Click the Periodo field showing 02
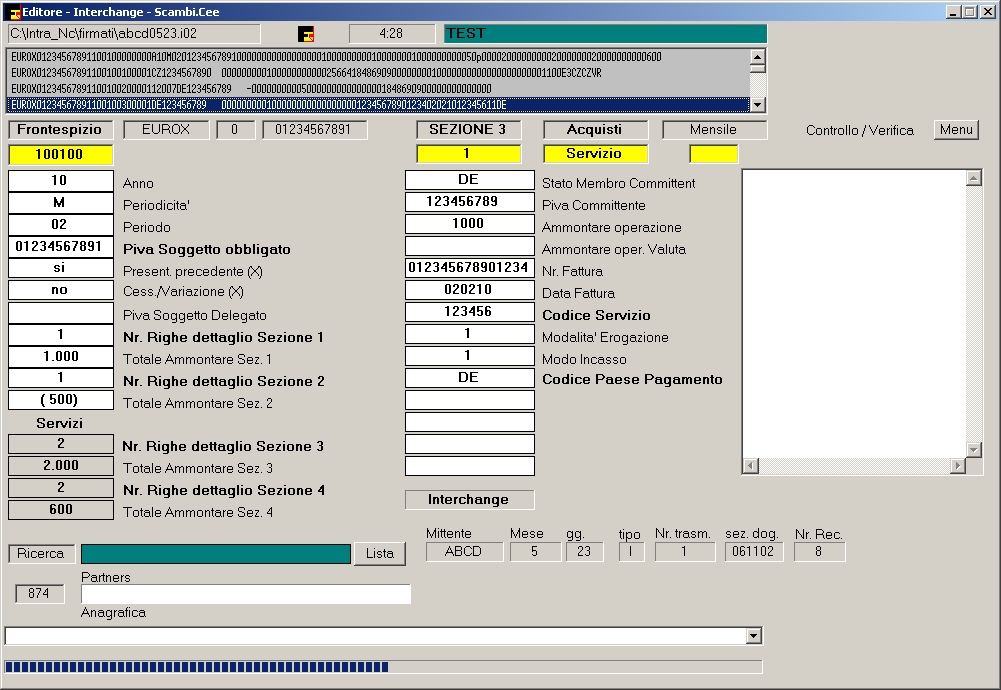 61,225
